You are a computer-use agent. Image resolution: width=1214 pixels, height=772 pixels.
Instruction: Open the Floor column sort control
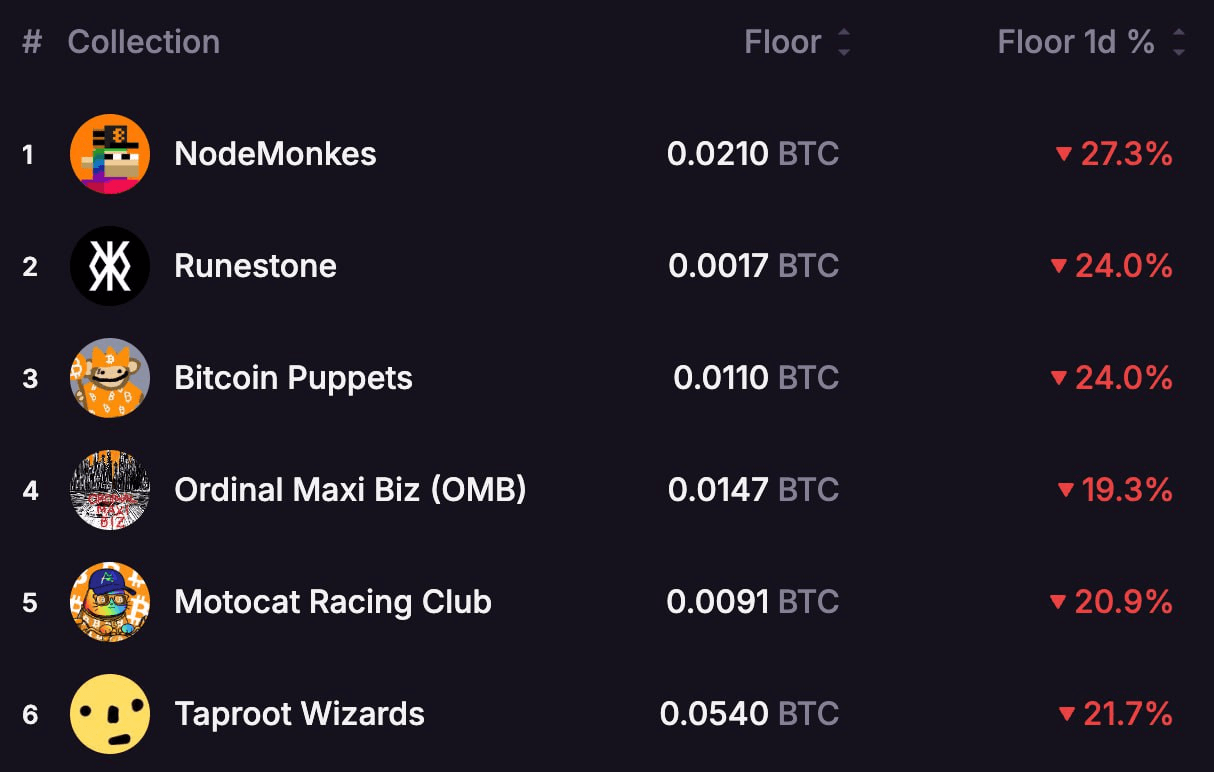(843, 42)
